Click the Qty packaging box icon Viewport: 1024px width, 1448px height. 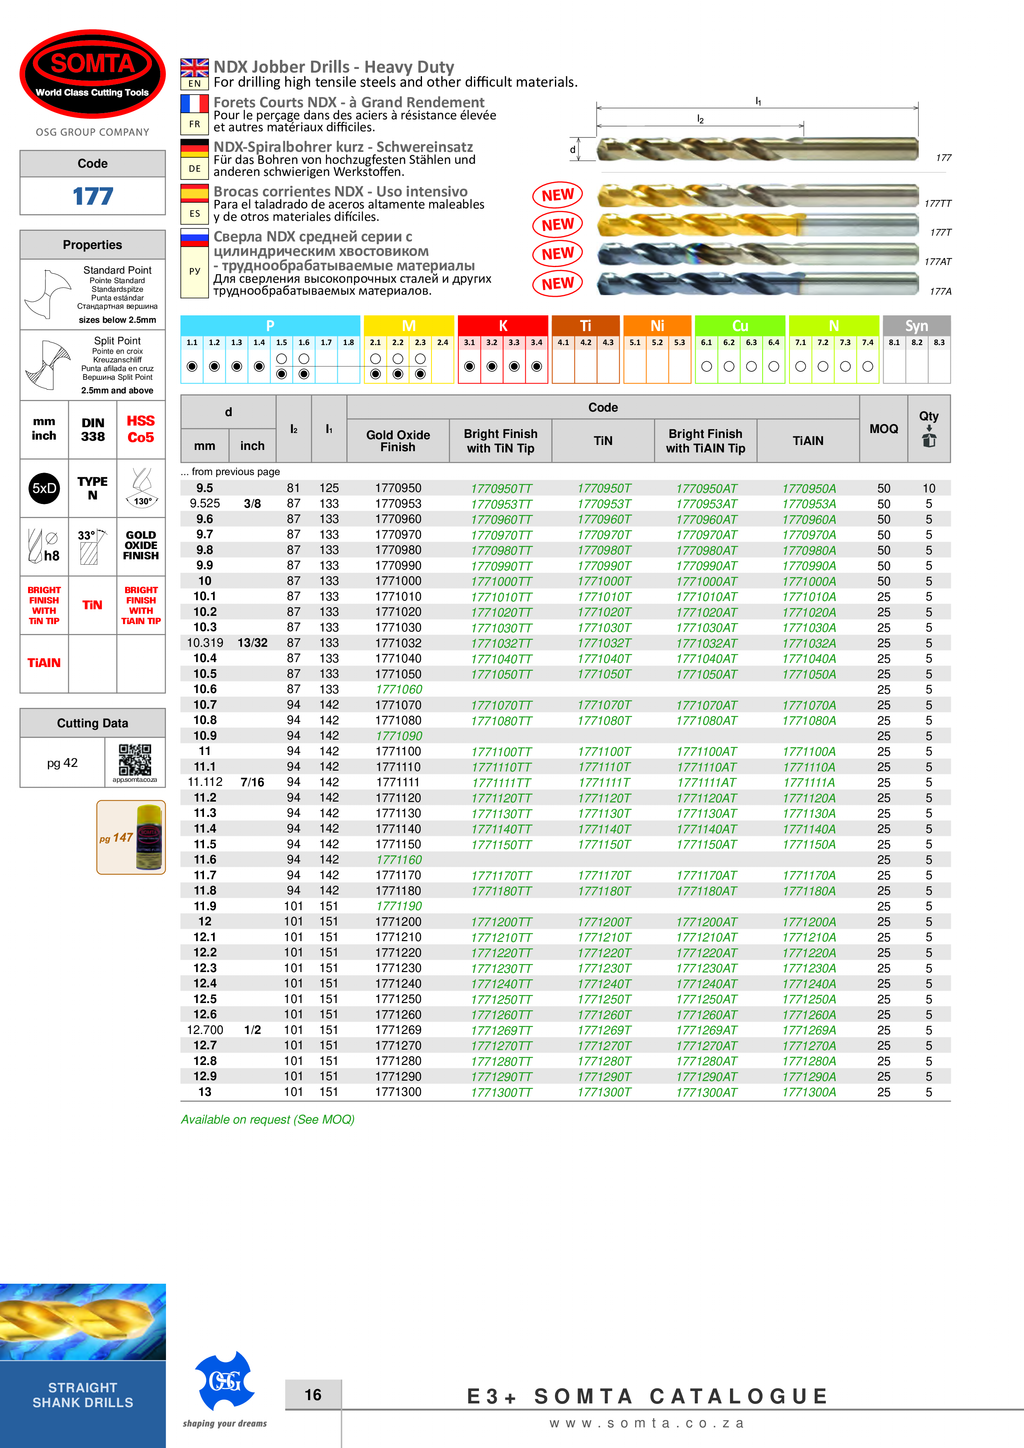[x=928, y=438]
